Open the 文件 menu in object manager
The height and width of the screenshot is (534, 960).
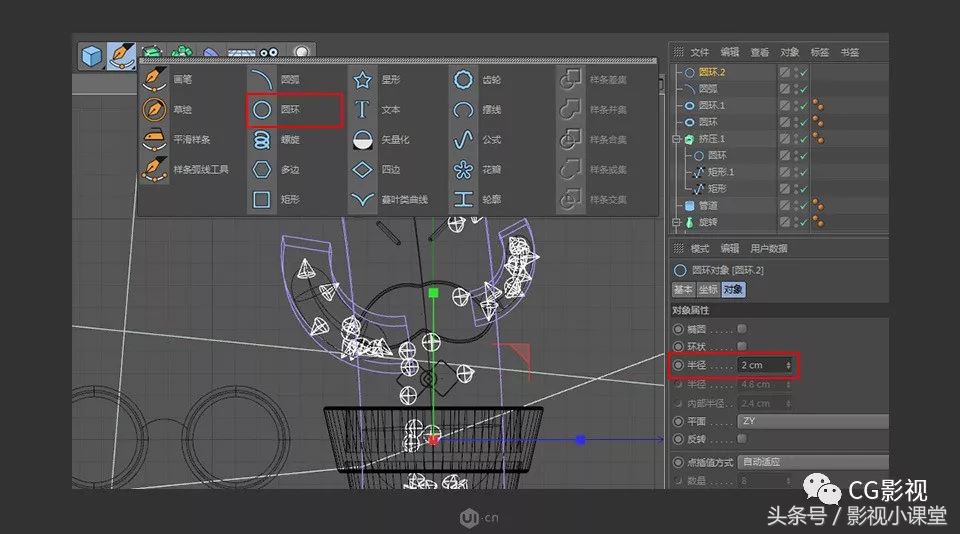pos(699,53)
